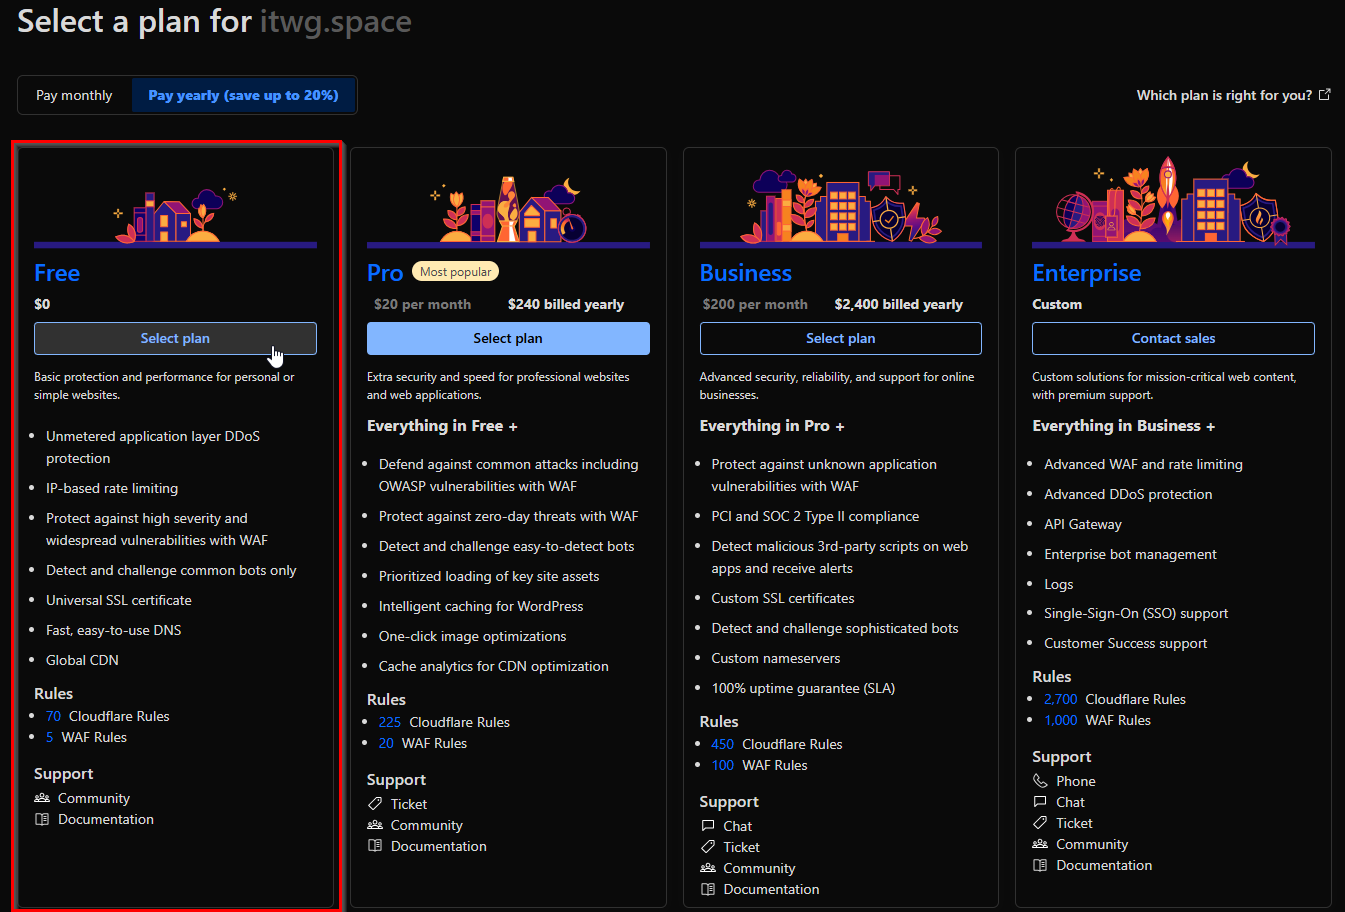The image size is (1345, 912).
Task: Select the Pro plan button
Action: 508,338
